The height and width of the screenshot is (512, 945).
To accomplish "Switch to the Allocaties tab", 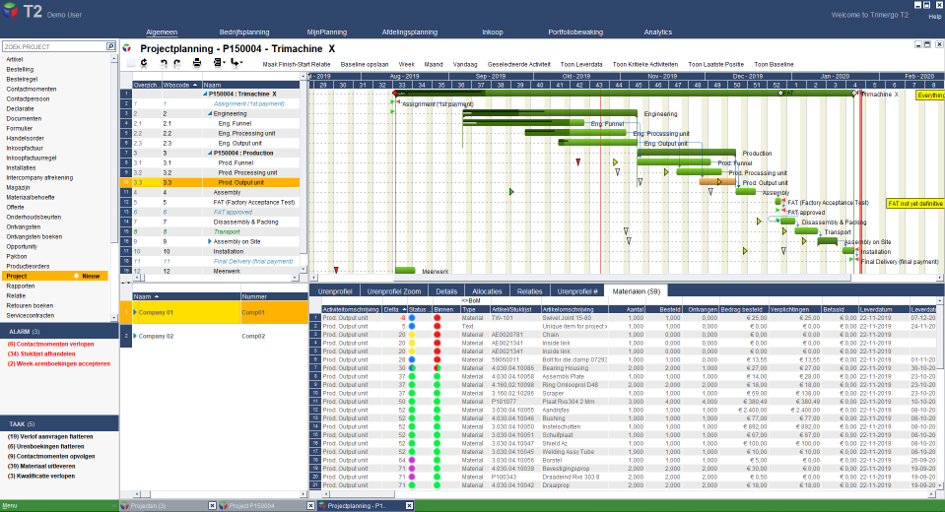I will point(487,291).
